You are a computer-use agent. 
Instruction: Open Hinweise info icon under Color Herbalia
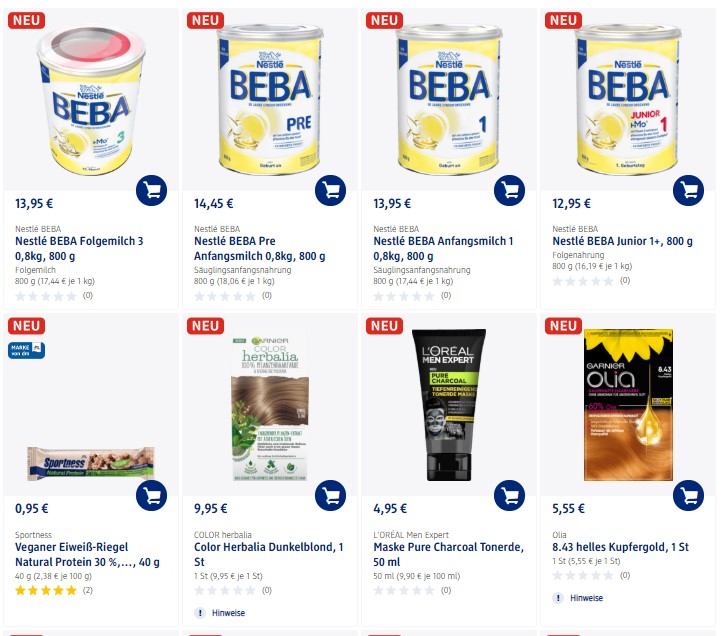click(200, 613)
